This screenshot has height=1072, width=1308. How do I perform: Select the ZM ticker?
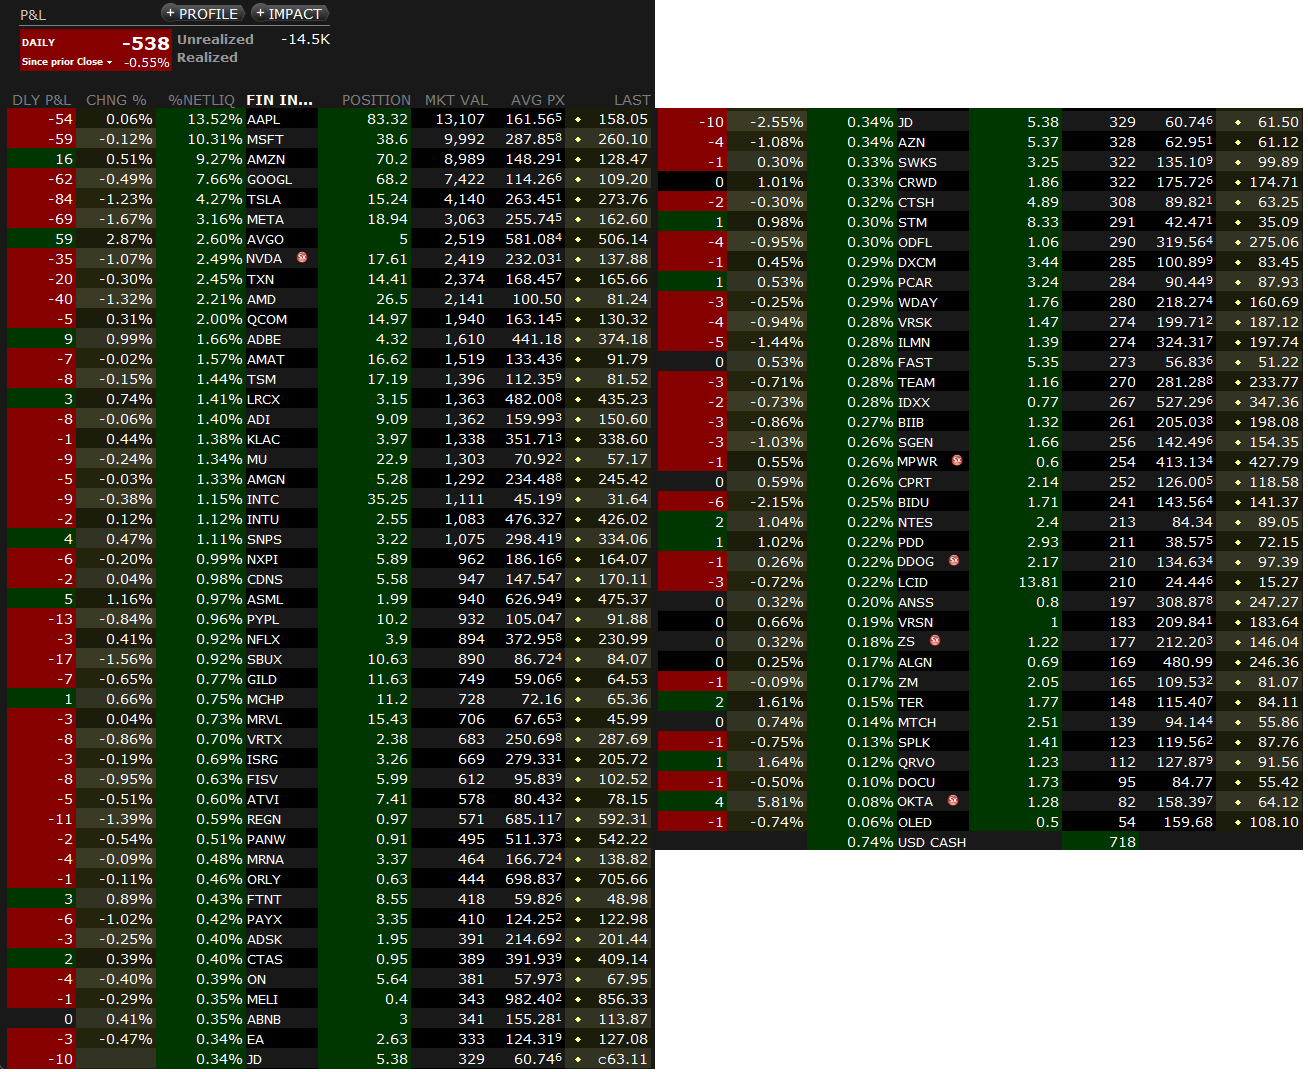pyautogui.click(x=907, y=682)
